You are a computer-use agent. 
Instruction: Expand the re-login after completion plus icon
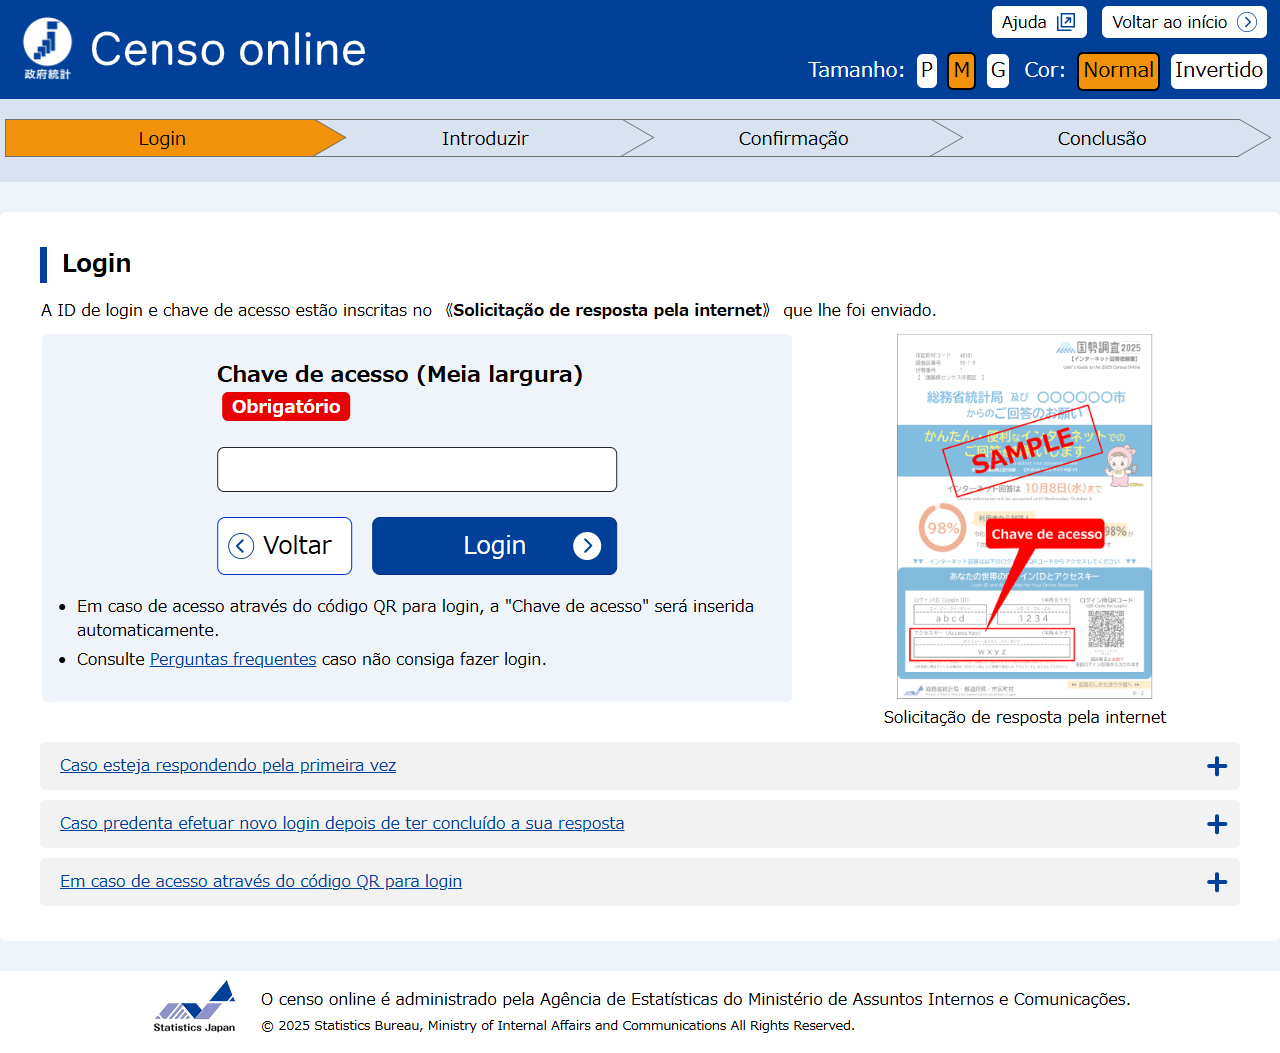pos(1217,825)
